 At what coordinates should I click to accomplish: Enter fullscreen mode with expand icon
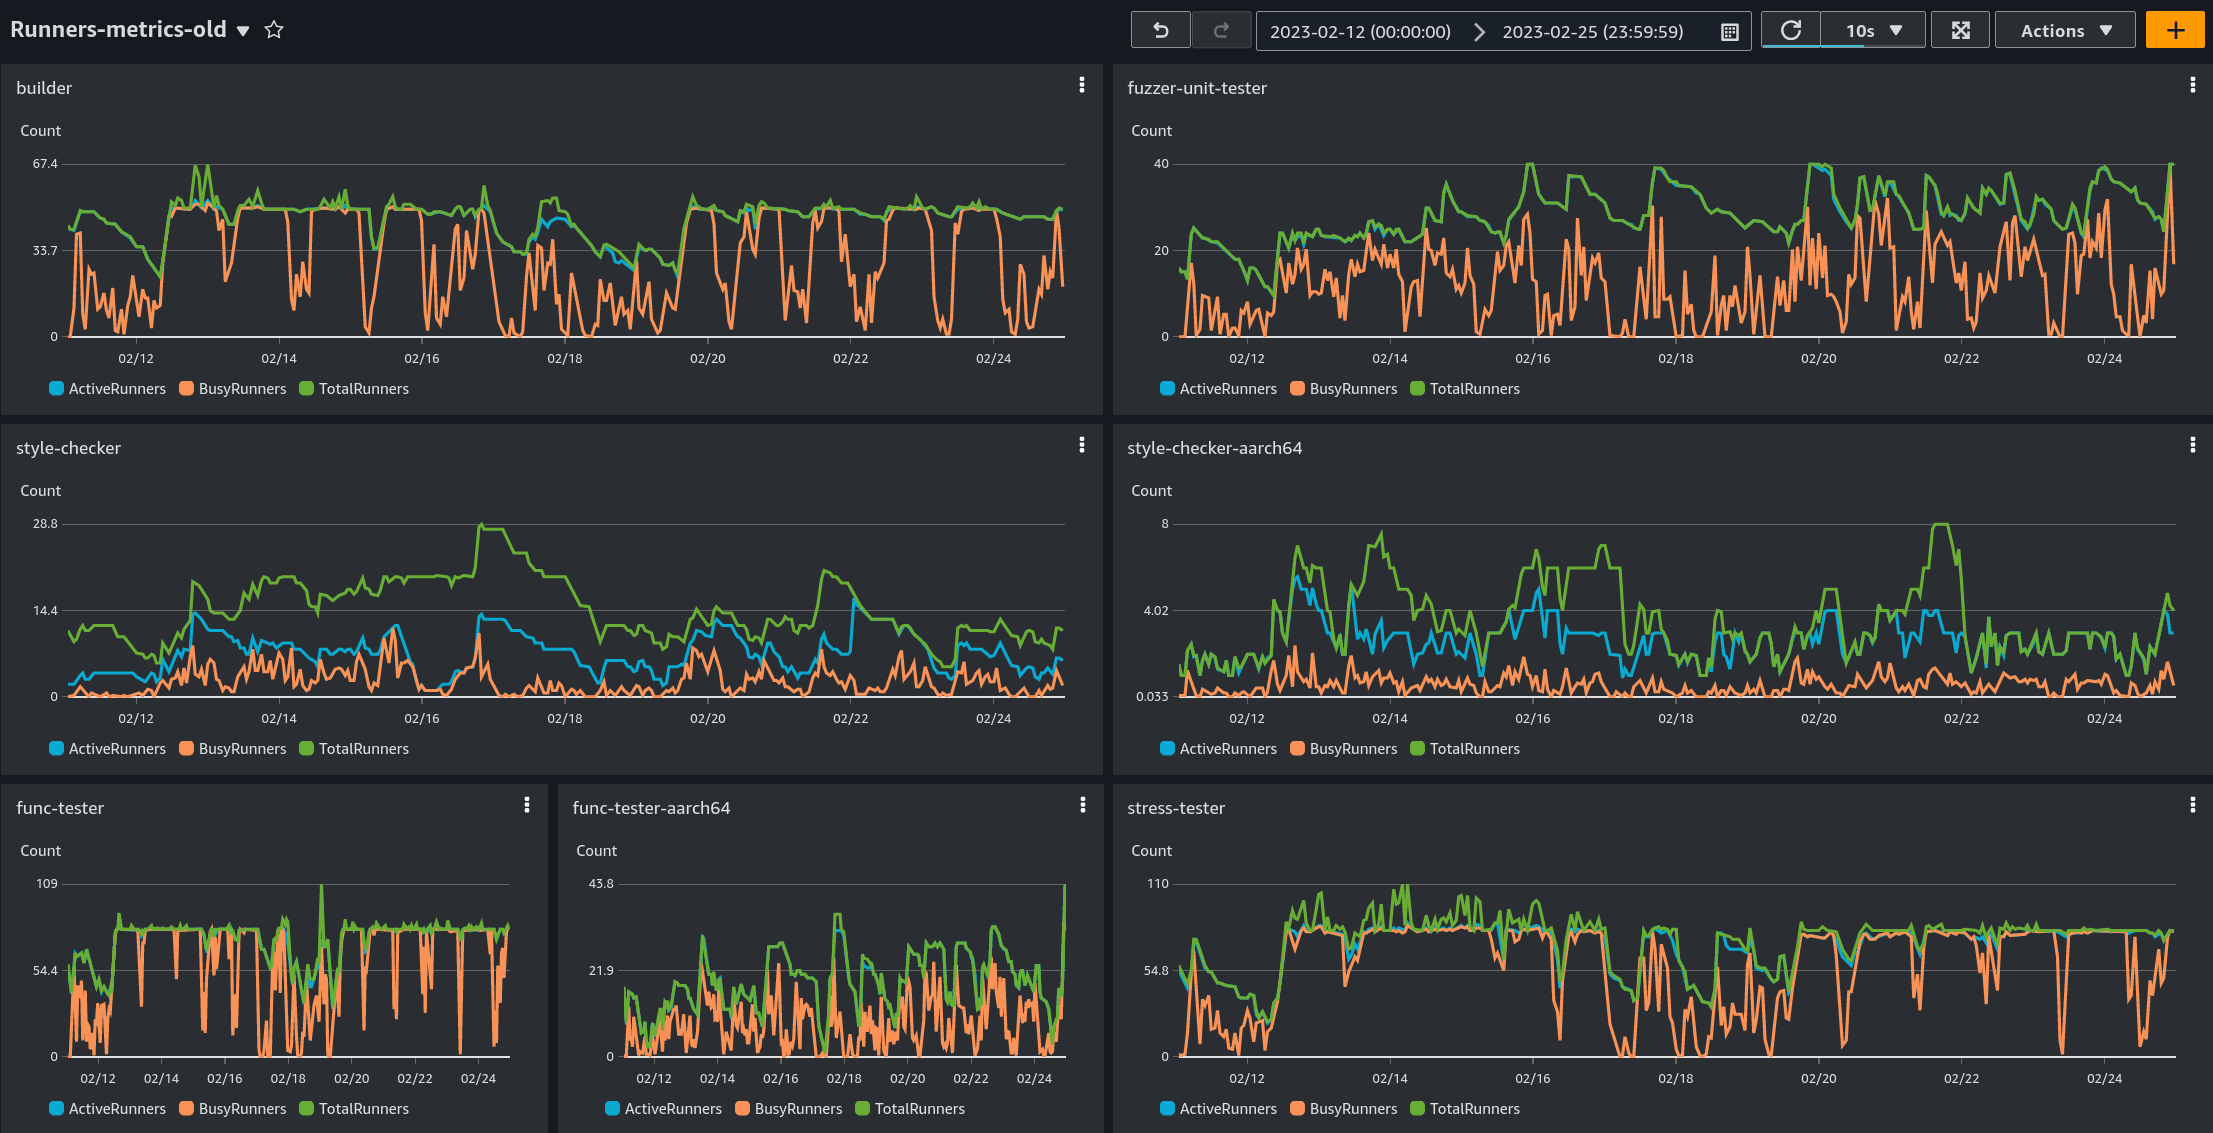coord(1960,30)
